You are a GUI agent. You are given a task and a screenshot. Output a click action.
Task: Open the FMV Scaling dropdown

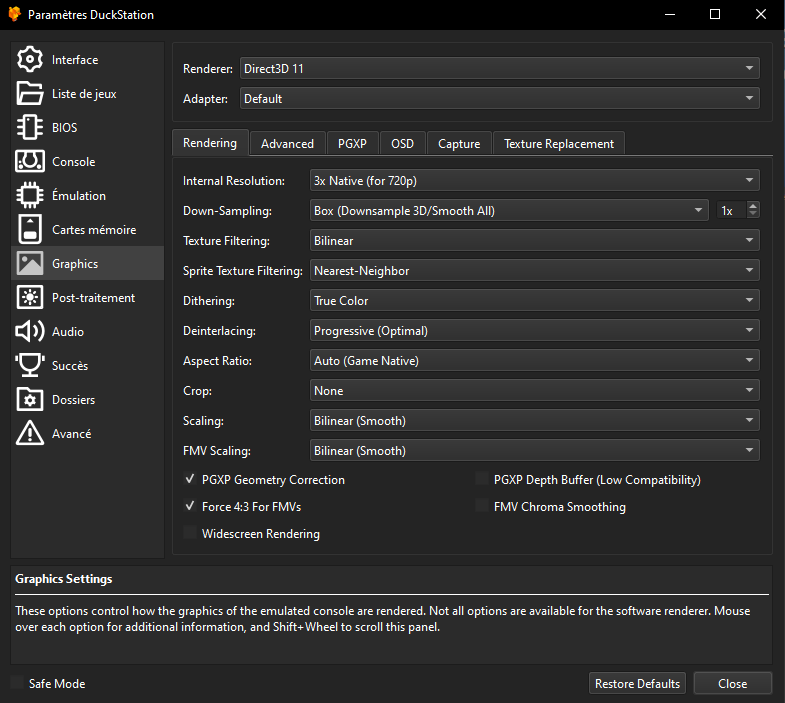[x=535, y=451]
